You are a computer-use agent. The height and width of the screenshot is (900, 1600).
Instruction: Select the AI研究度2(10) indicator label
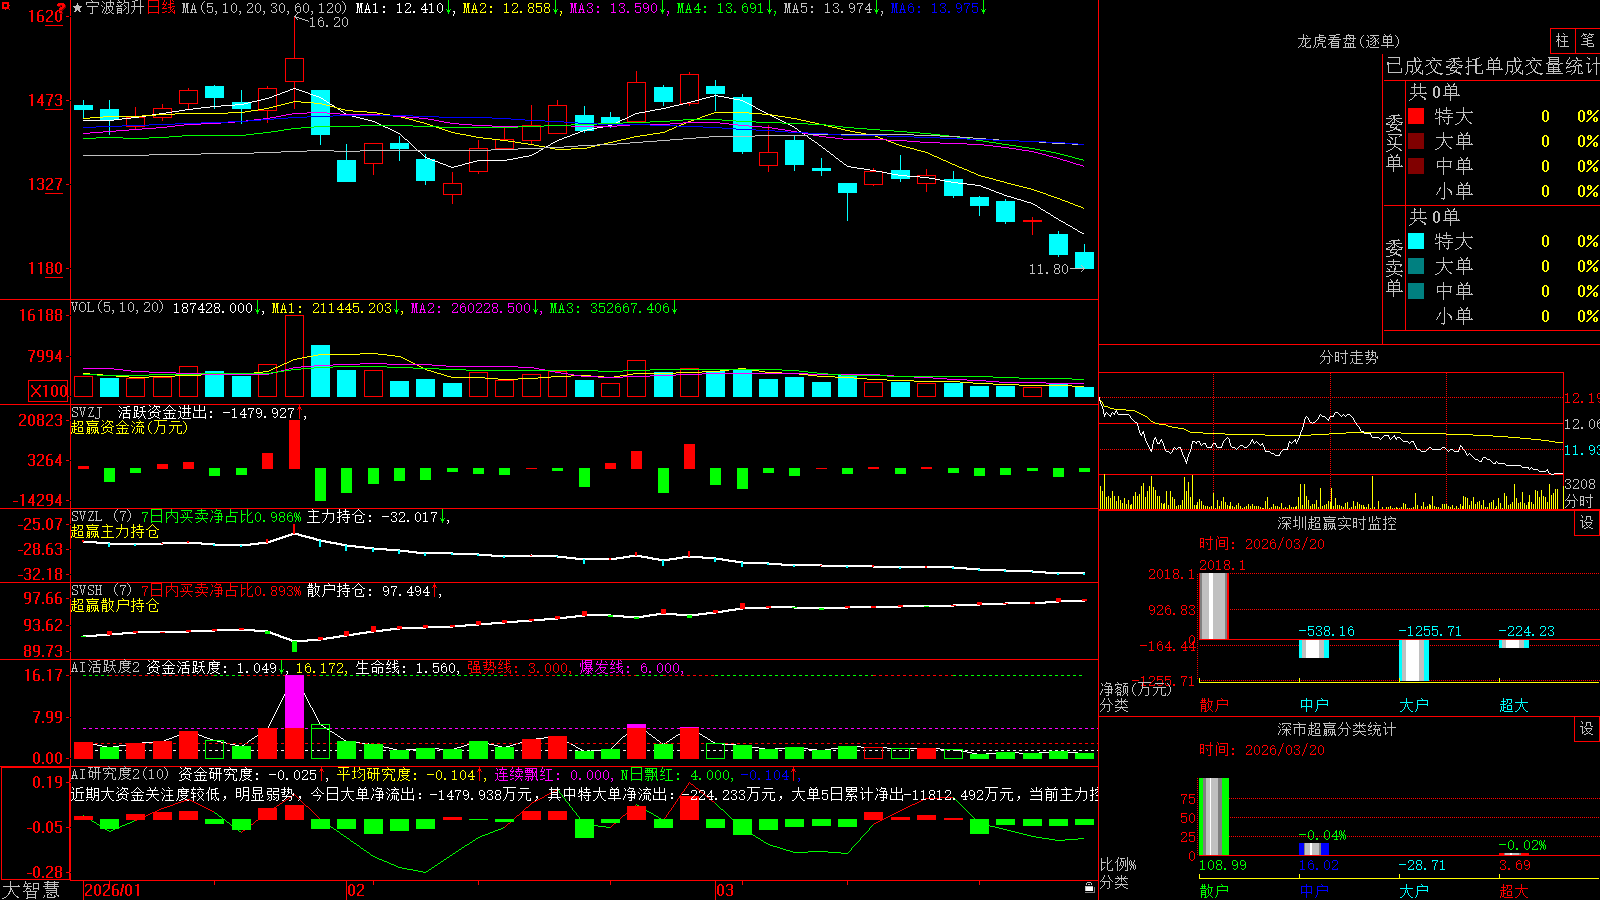coord(121,774)
